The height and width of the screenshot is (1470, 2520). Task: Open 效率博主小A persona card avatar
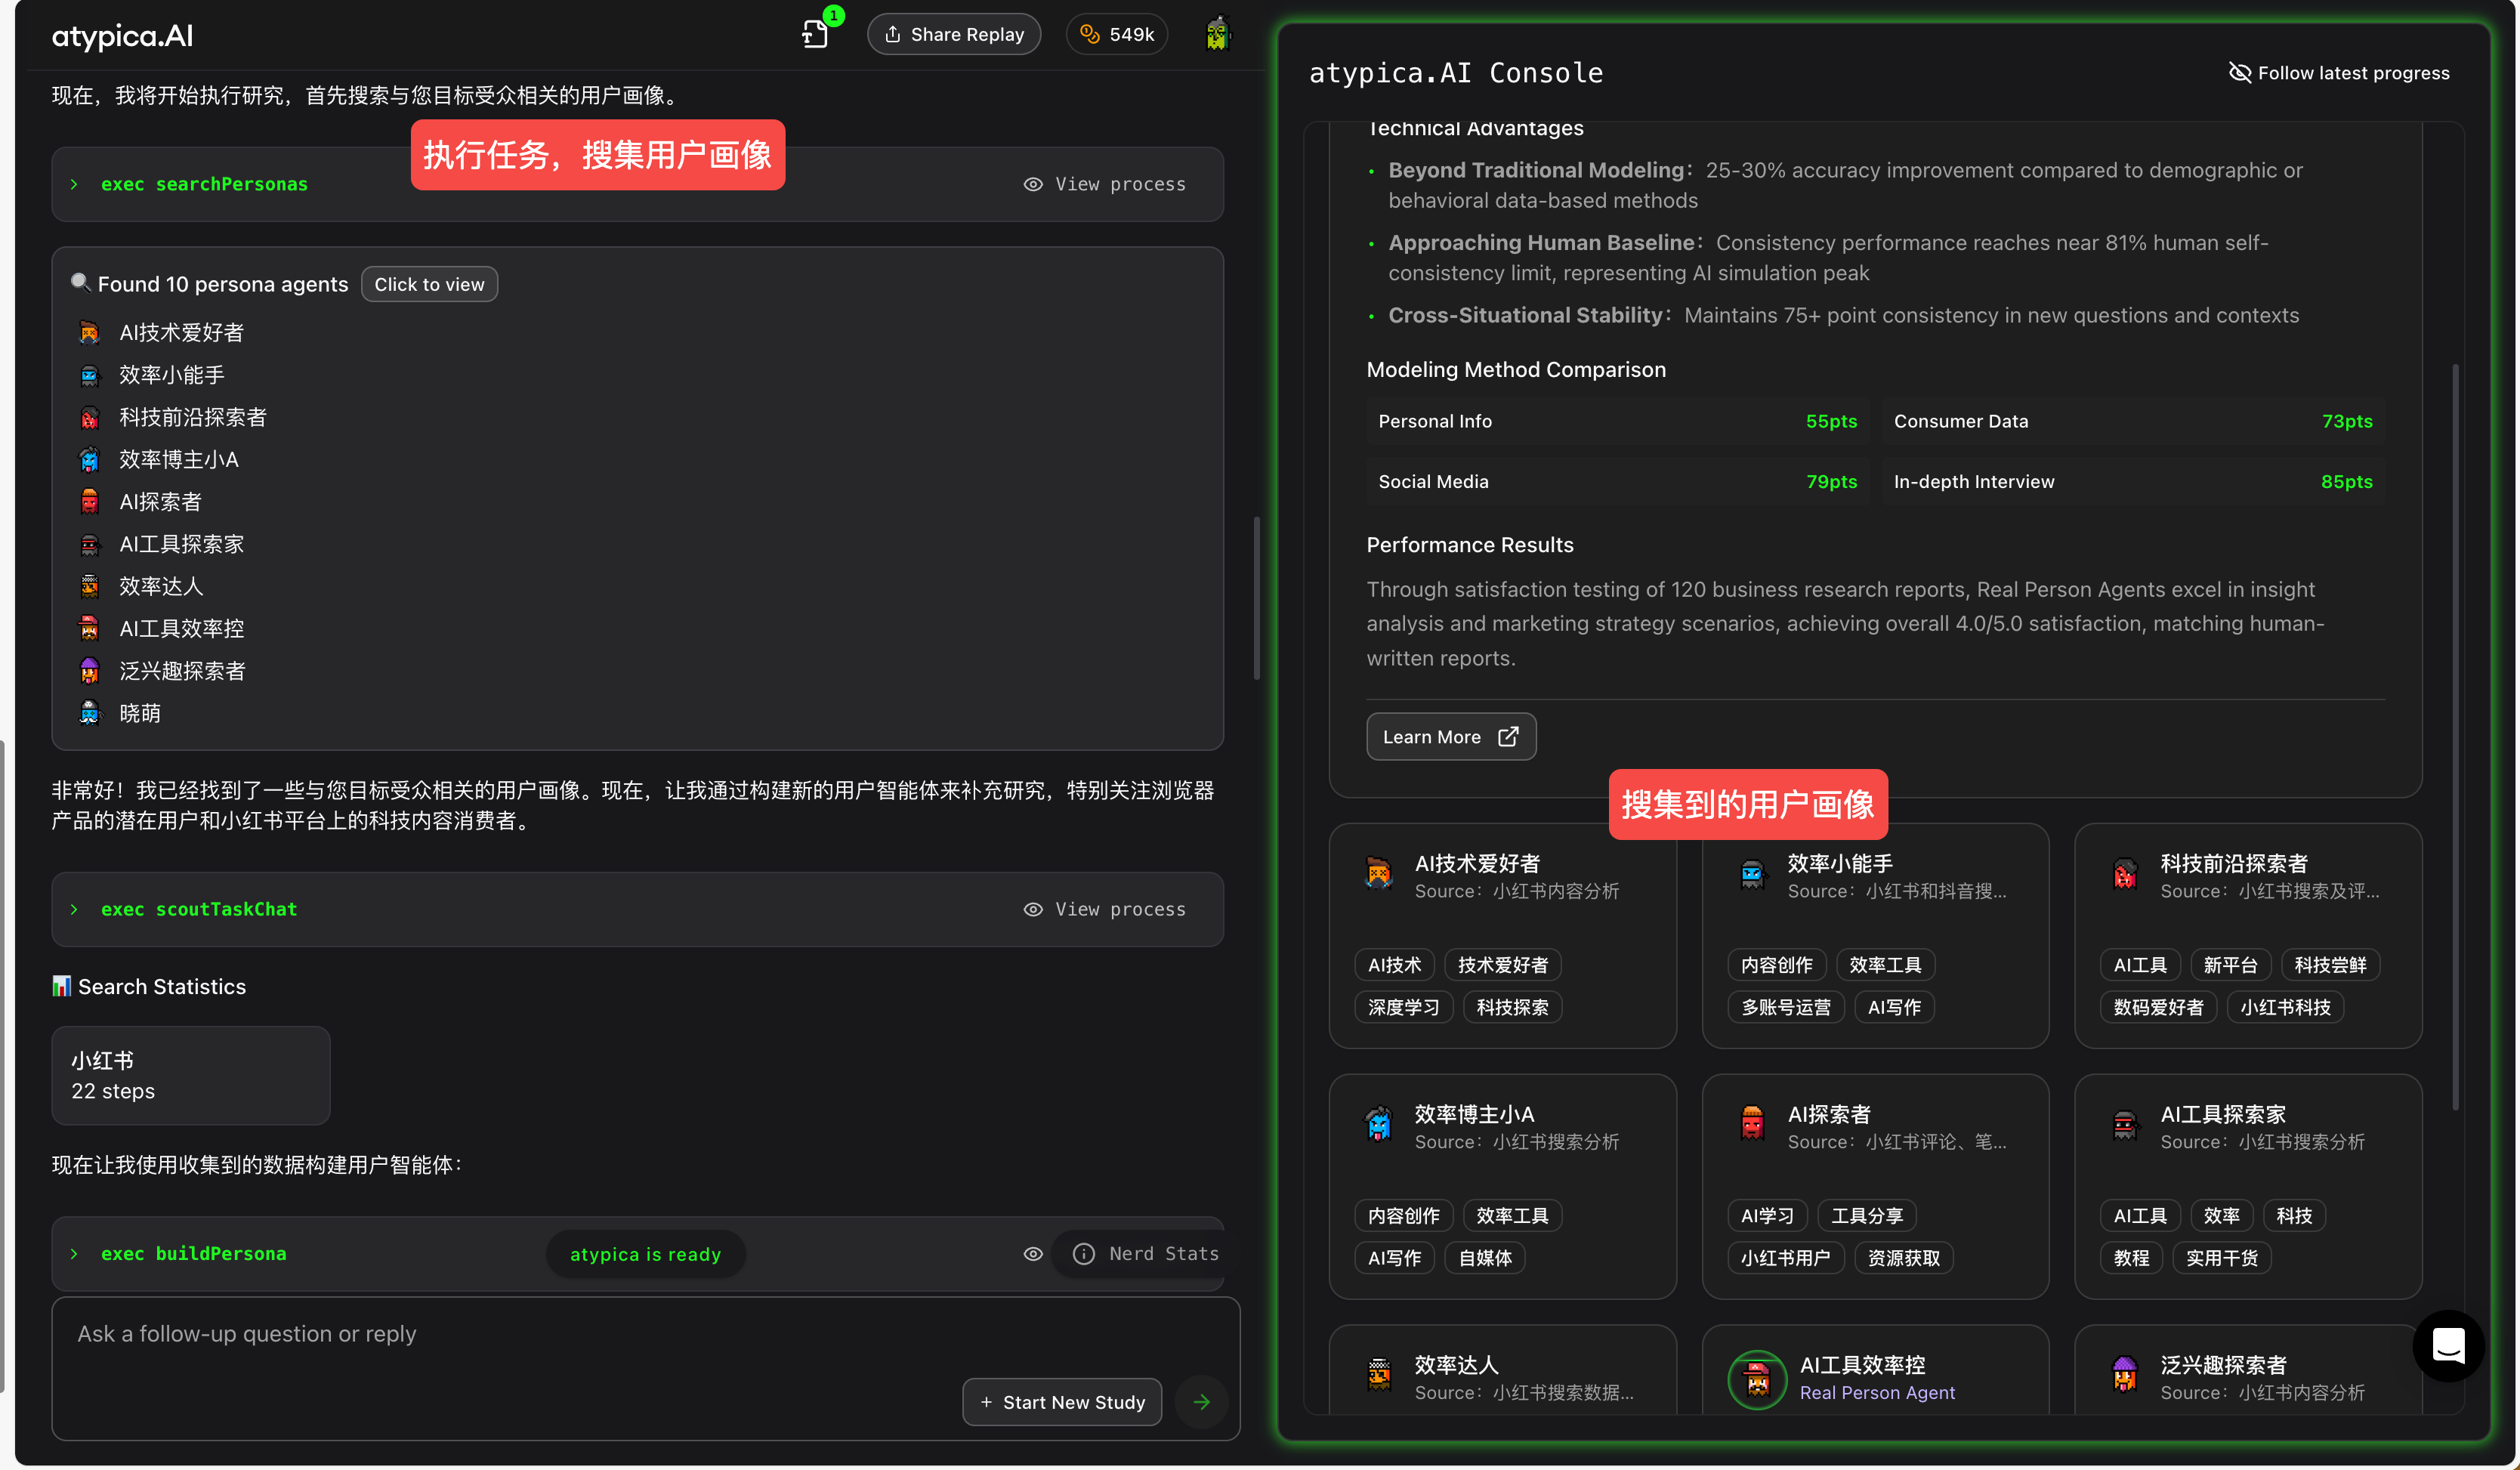click(x=1379, y=1125)
